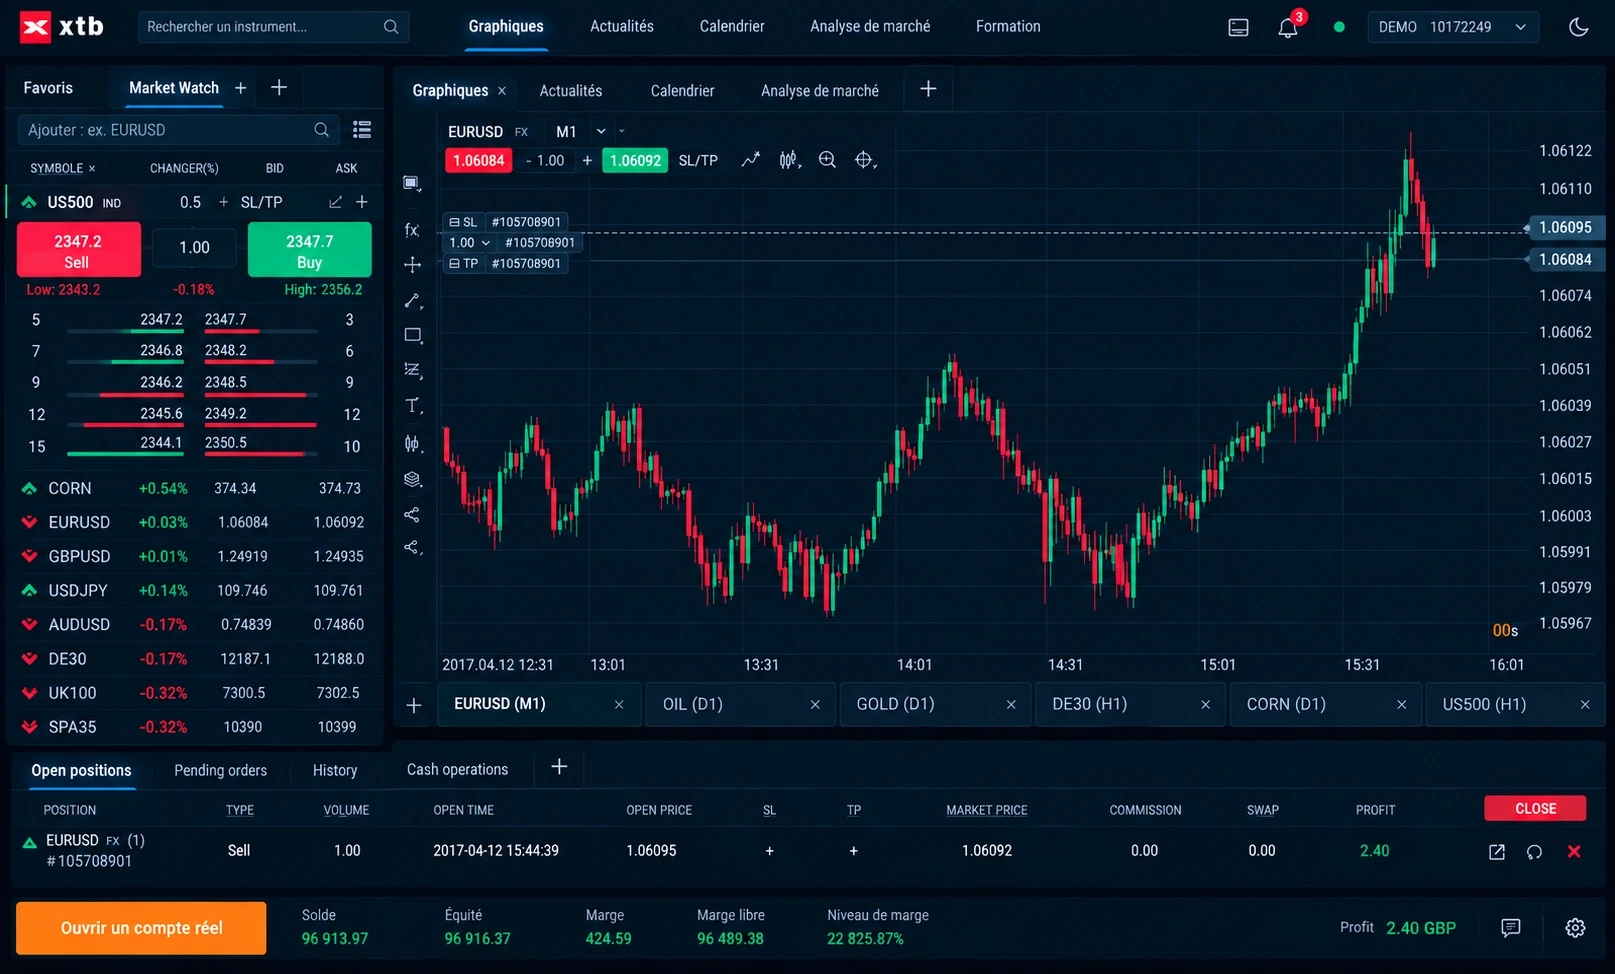Click the green 2347.7 Buy button
Screen dimensions: 1615x974
(310, 250)
